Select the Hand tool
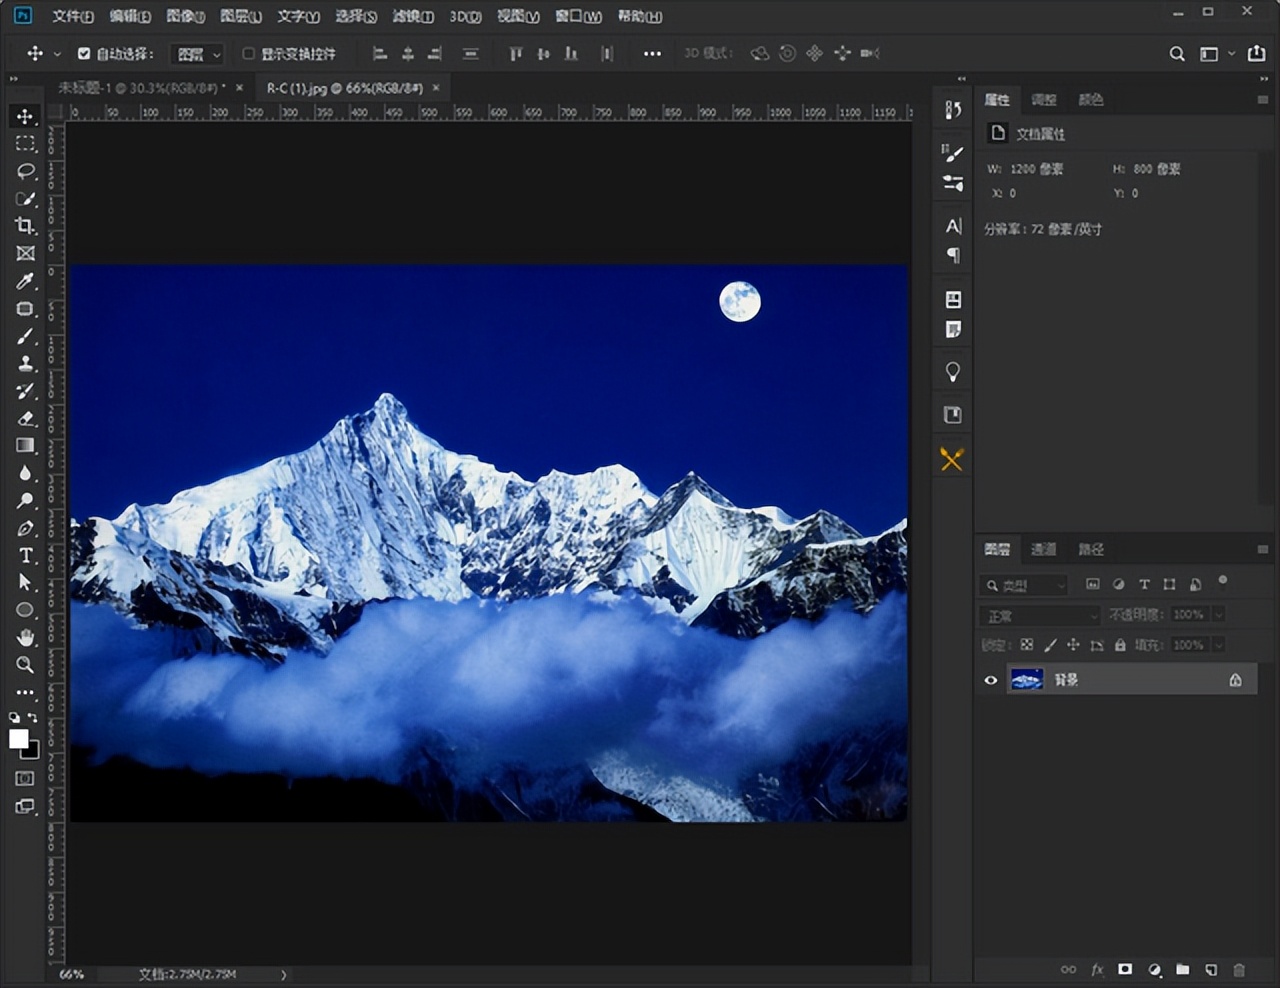1280x988 pixels. tap(25, 637)
